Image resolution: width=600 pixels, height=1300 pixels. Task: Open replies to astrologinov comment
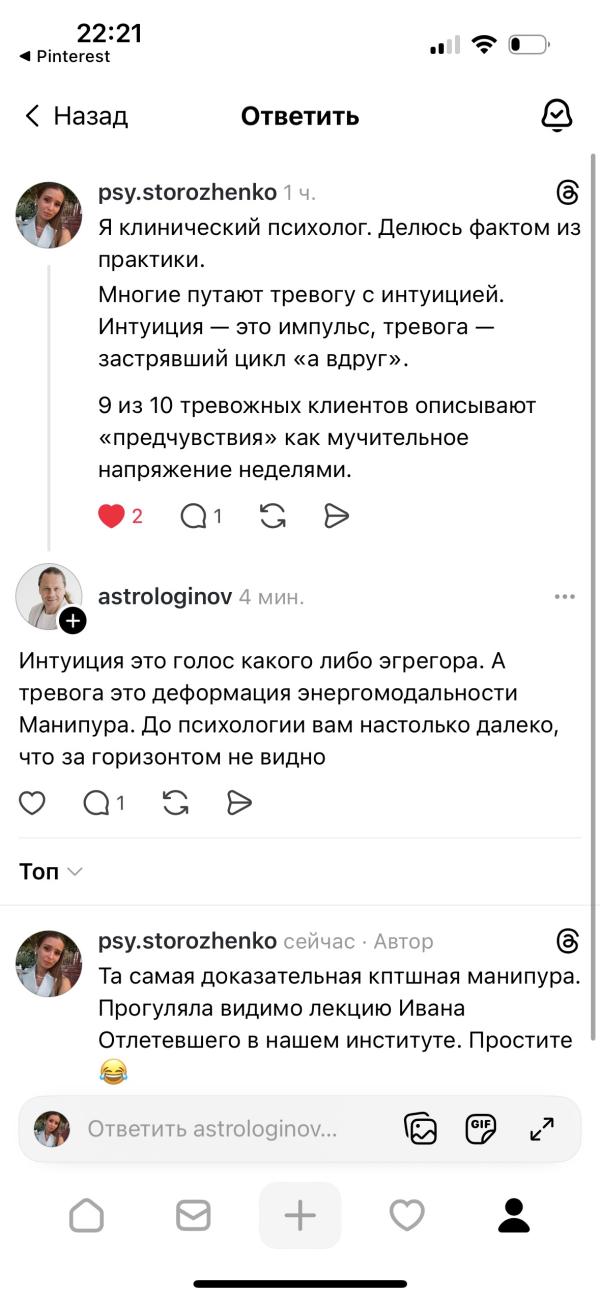pos(97,802)
